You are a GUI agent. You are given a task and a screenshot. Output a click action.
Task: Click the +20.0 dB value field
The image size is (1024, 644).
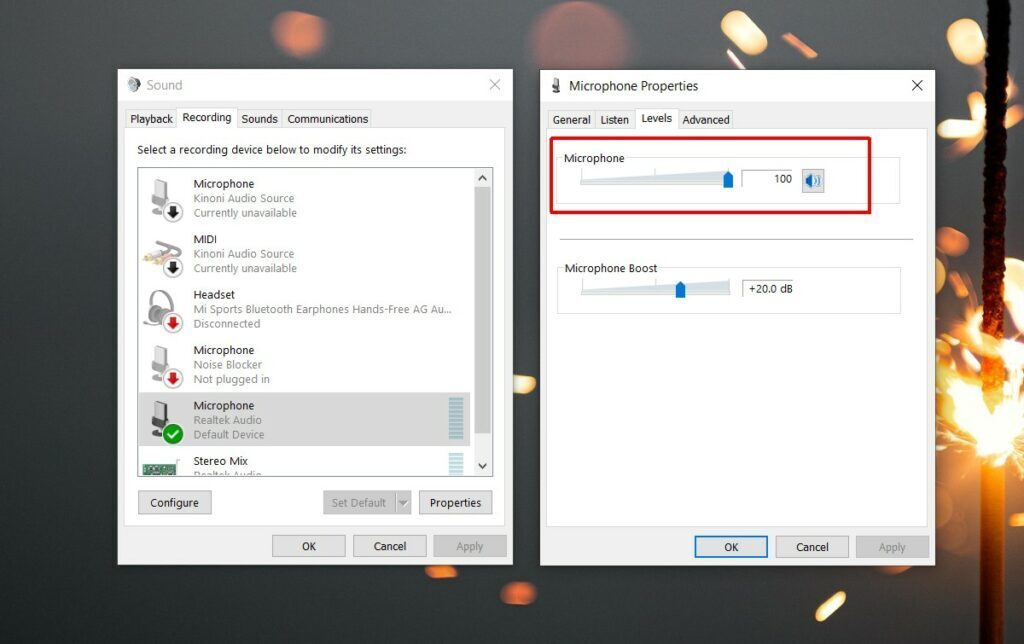tap(767, 289)
